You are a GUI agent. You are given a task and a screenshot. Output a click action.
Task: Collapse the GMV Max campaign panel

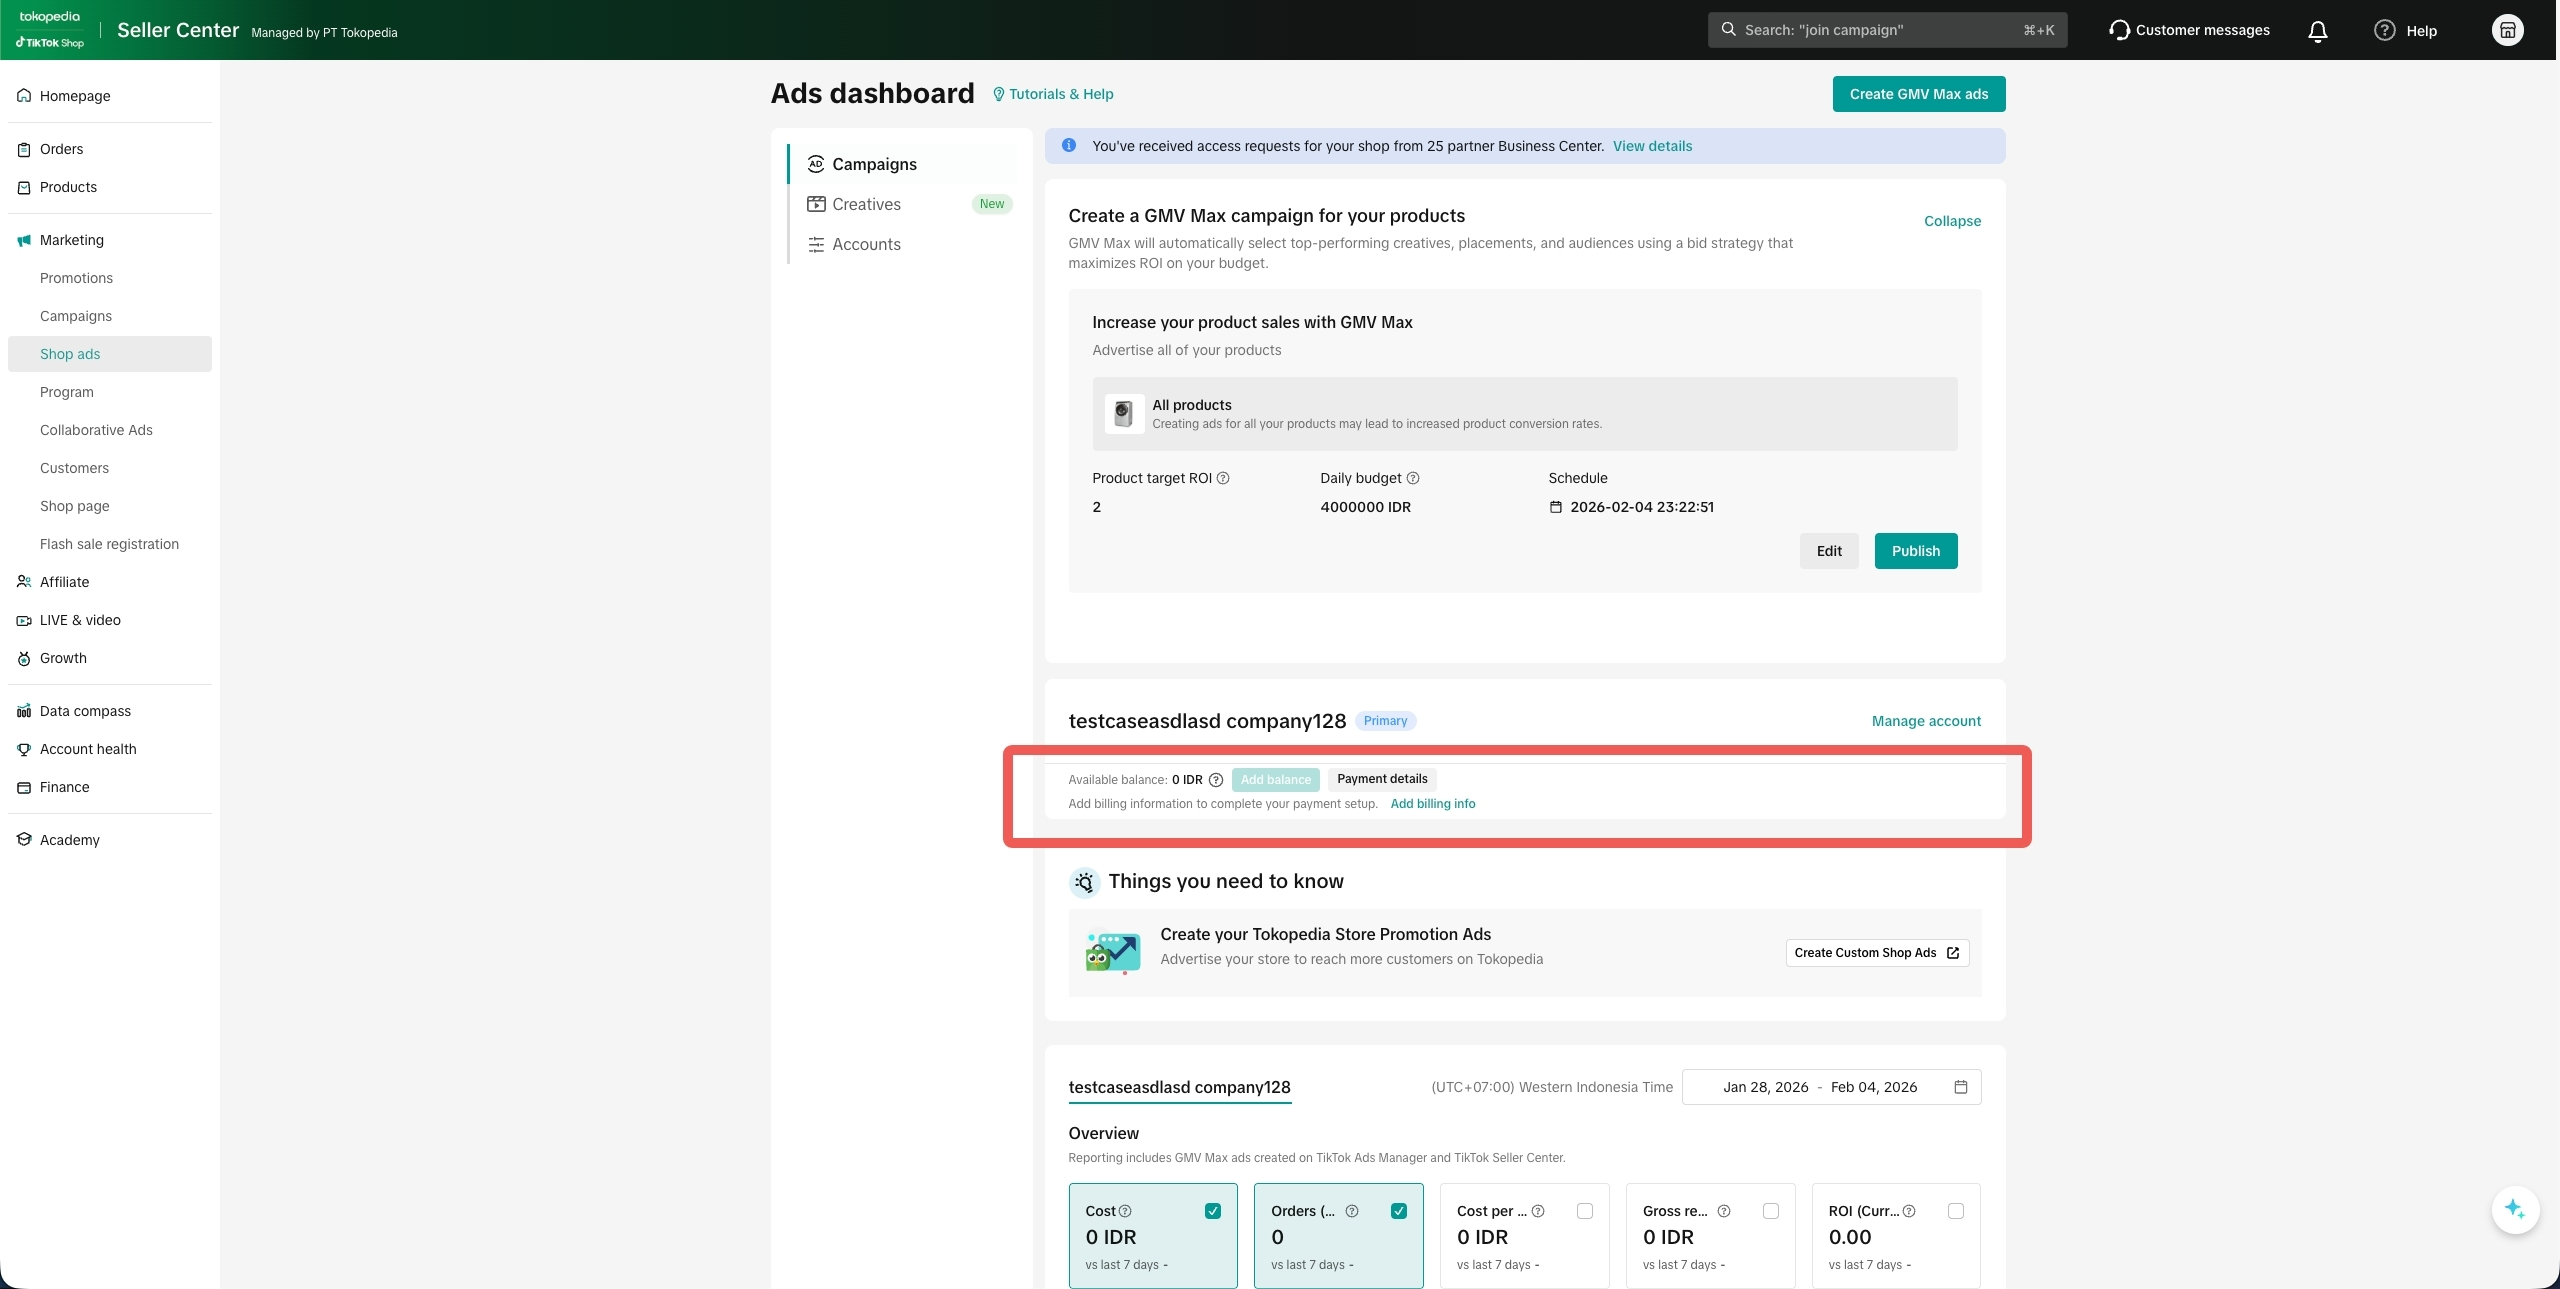[x=1952, y=221]
